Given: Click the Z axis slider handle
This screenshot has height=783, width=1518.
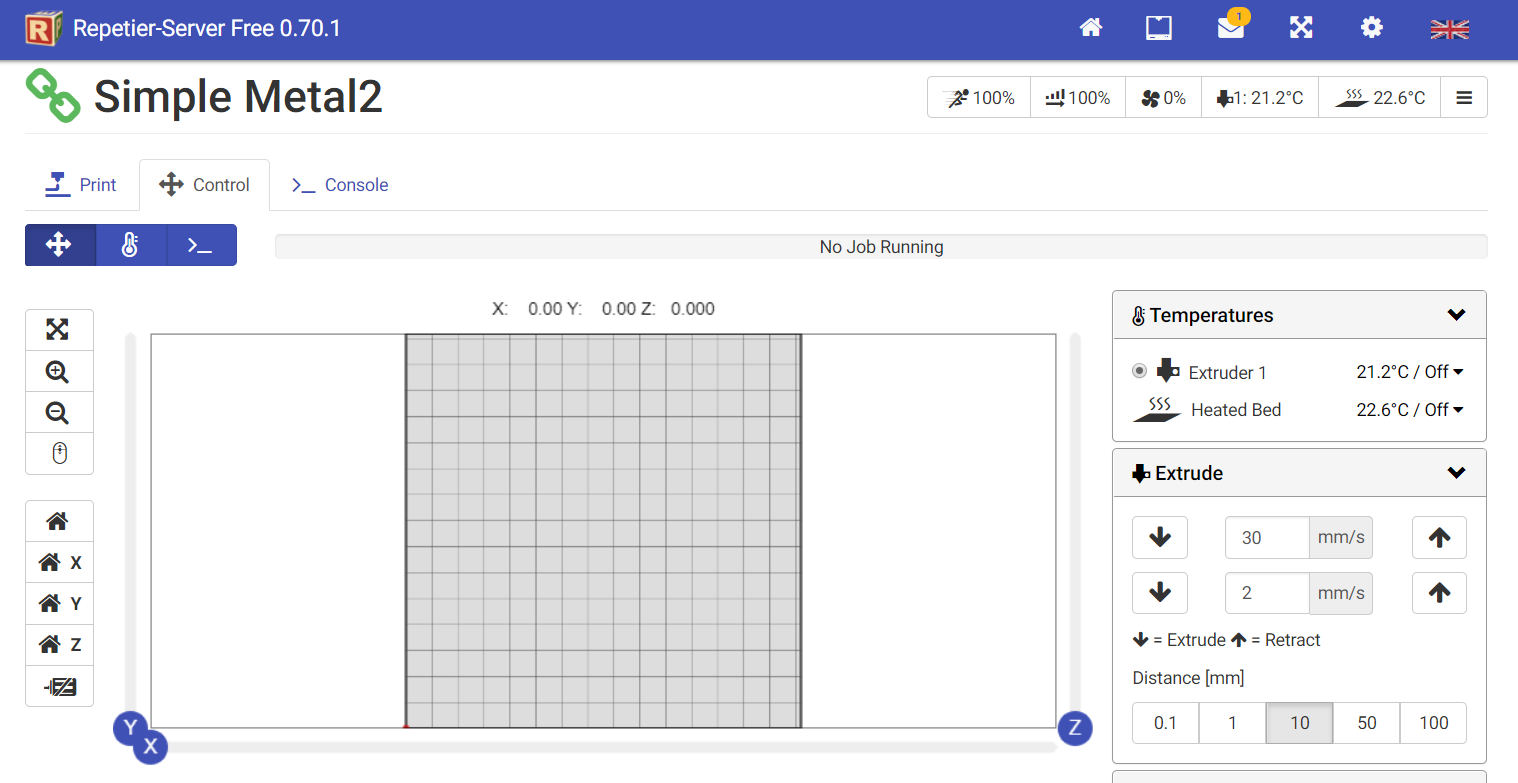Looking at the screenshot, I should (x=1075, y=727).
